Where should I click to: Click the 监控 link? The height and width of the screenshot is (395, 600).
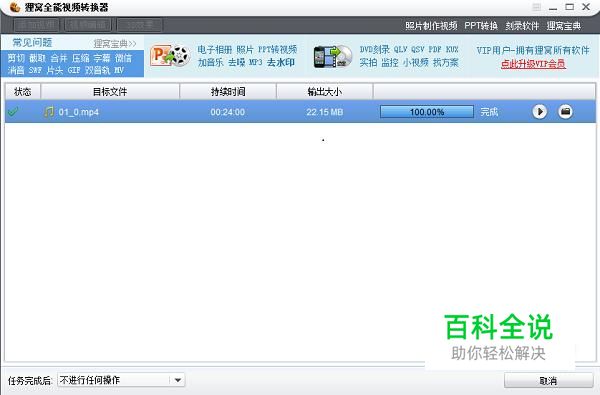click(390, 62)
